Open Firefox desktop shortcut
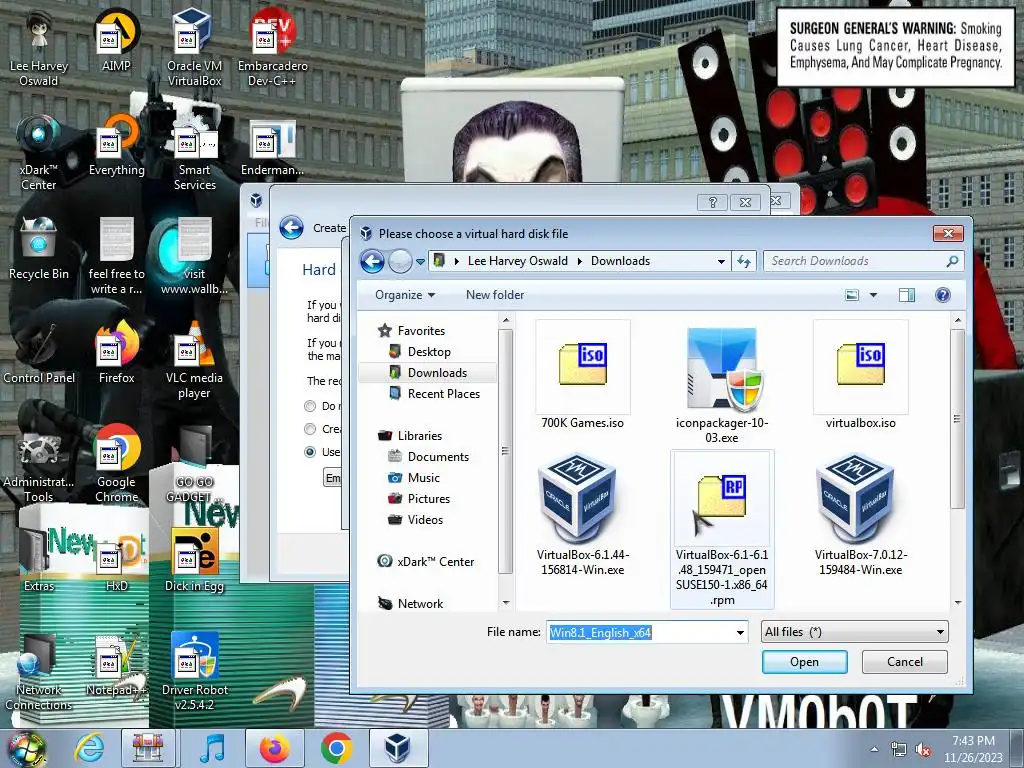1024x768 pixels. [x=116, y=353]
